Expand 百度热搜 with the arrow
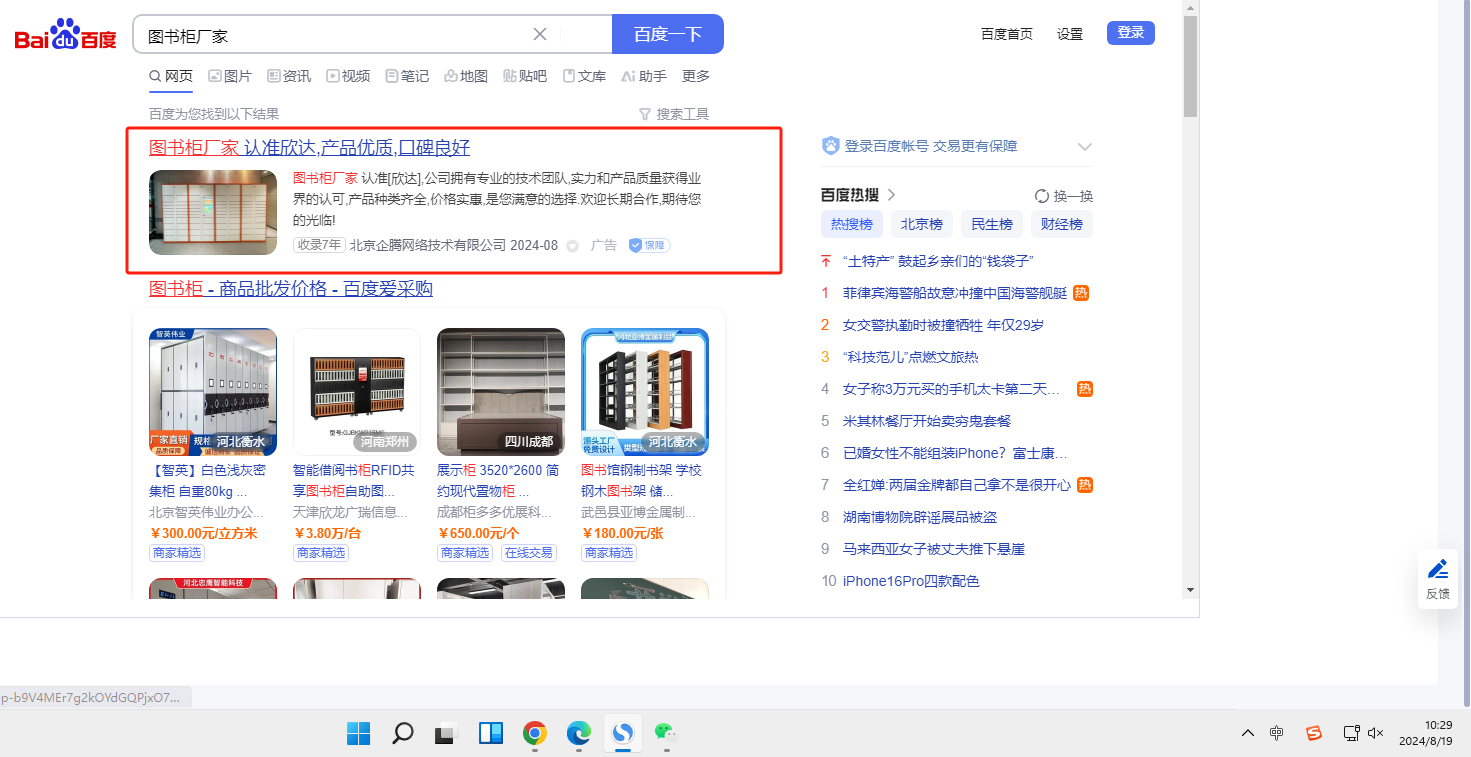 (892, 195)
